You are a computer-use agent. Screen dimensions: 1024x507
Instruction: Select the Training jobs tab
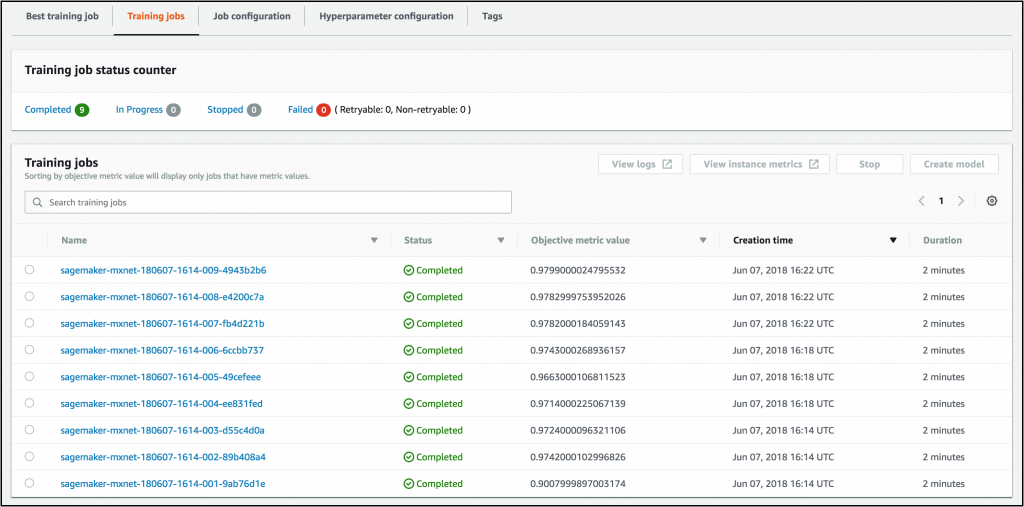coord(156,16)
